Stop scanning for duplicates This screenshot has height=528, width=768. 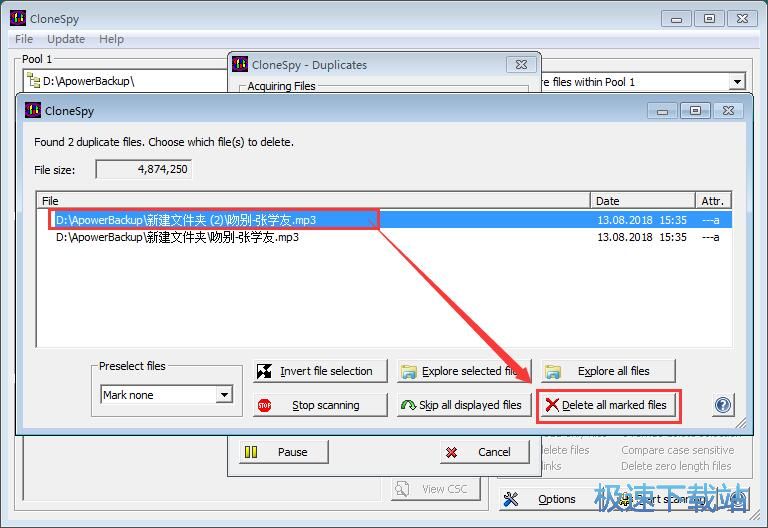click(320, 405)
